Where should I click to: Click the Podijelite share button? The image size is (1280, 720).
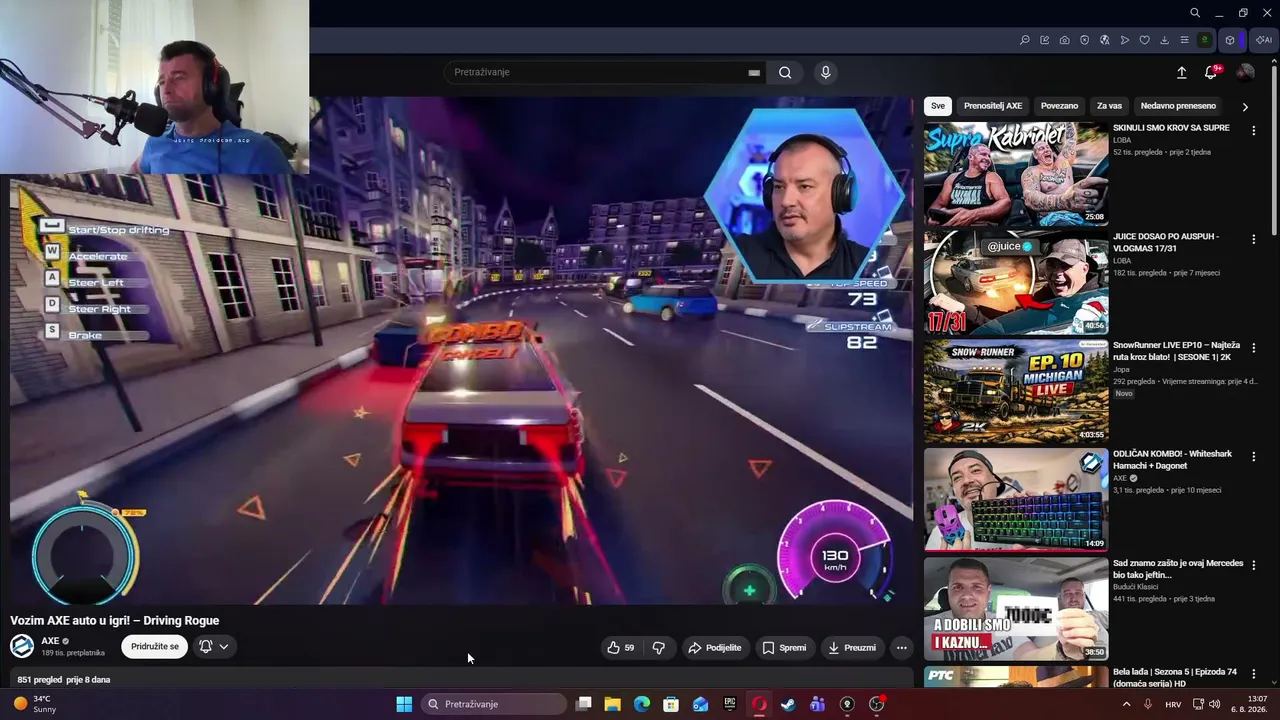(x=715, y=648)
